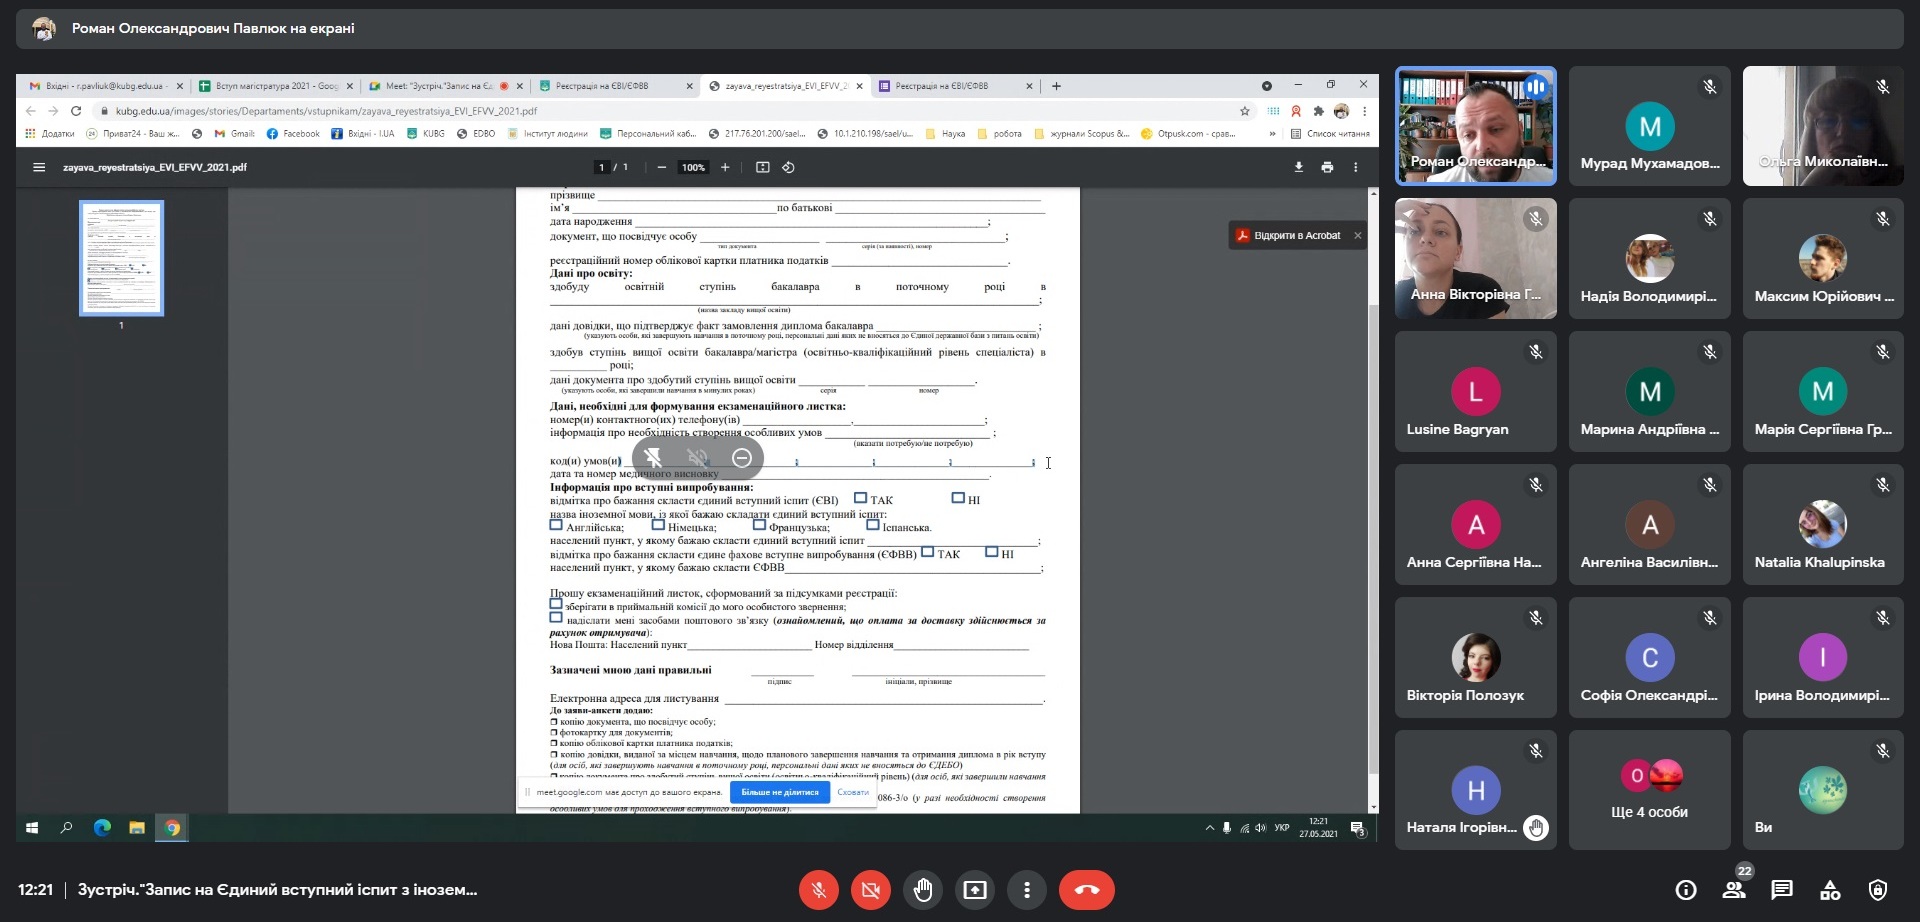Select the page 1 thumbnail in PDF sidebar
This screenshot has width=1920, height=922.
coord(121,258)
